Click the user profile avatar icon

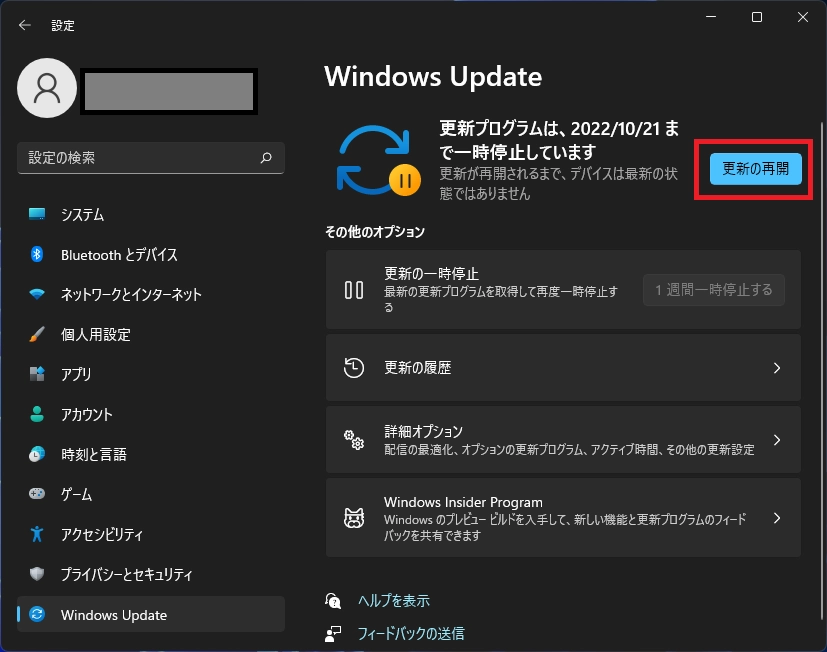pos(47,88)
